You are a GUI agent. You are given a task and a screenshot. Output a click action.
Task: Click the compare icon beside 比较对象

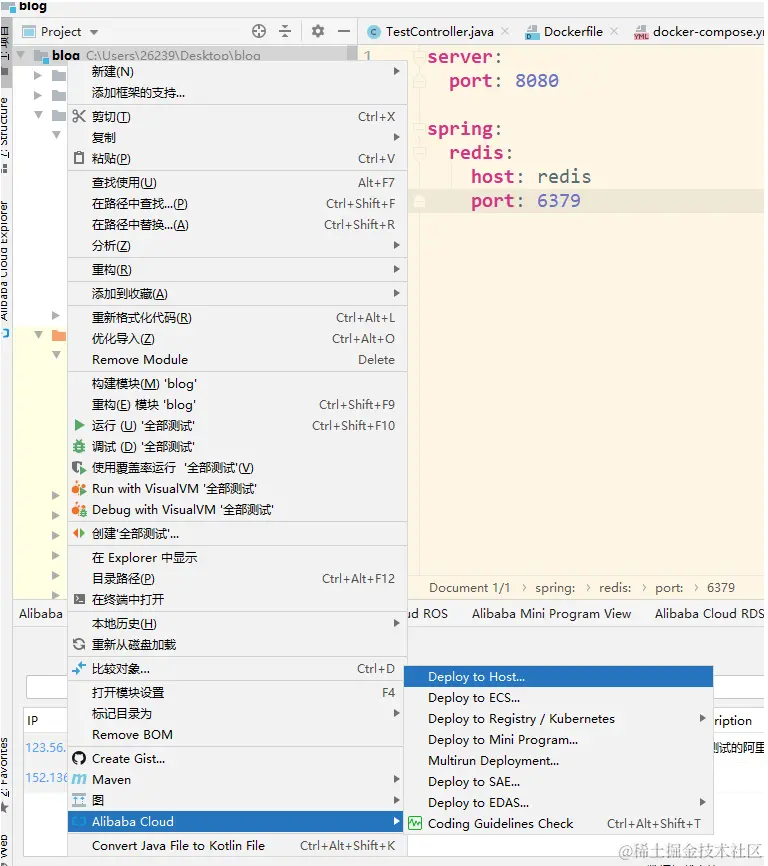(x=79, y=668)
